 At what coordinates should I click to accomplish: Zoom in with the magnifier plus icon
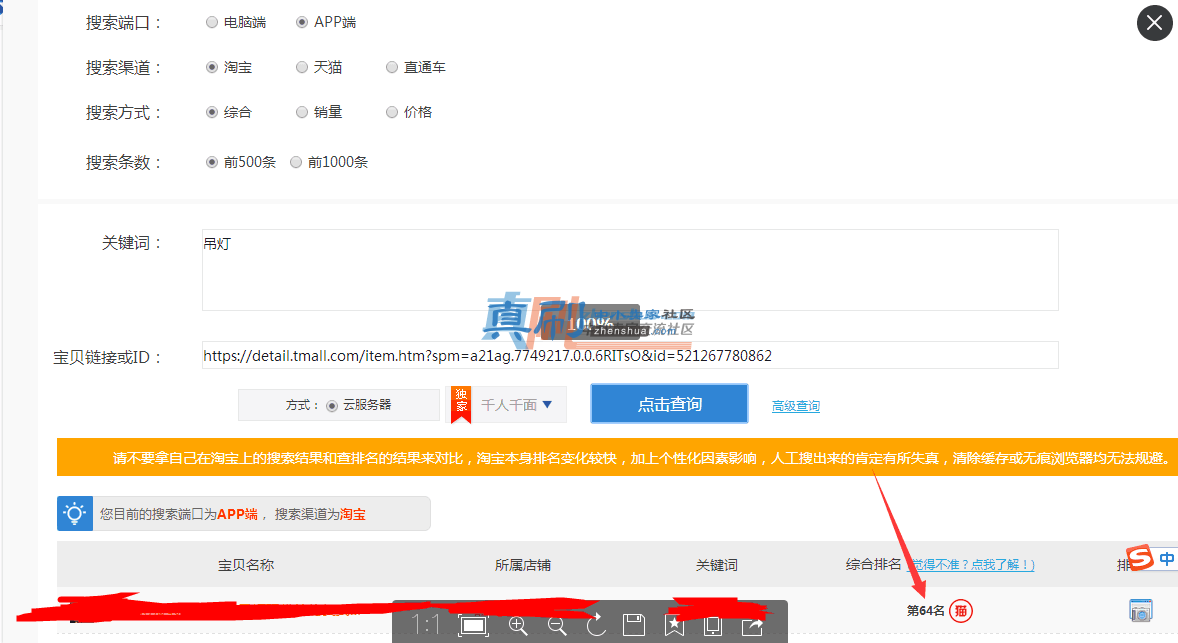(x=518, y=625)
